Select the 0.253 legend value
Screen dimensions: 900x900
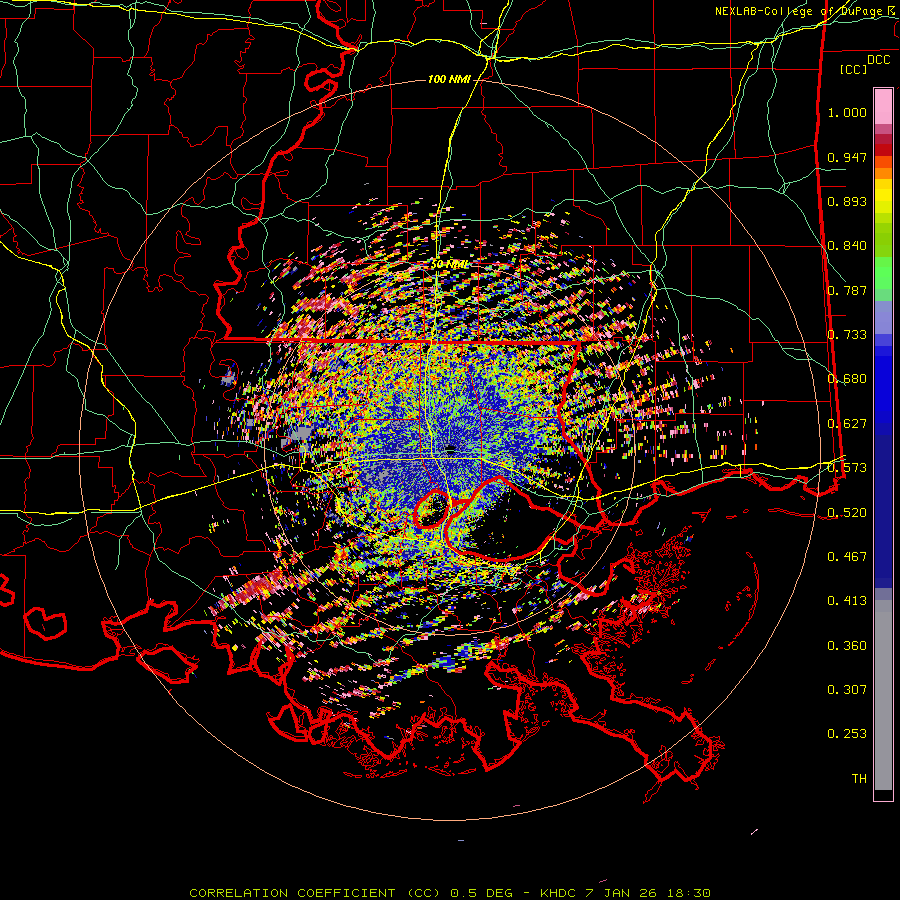click(847, 734)
